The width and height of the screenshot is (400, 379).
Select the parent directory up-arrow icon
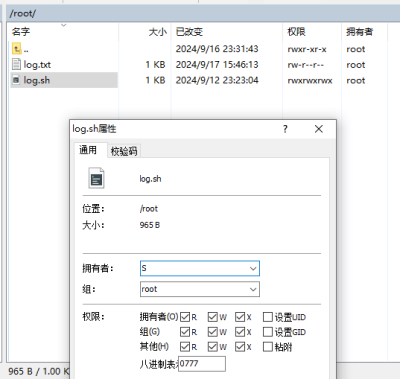[x=17, y=49]
